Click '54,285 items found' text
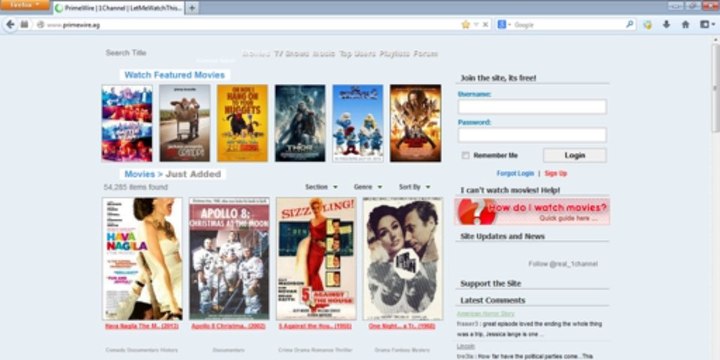 (136, 187)
